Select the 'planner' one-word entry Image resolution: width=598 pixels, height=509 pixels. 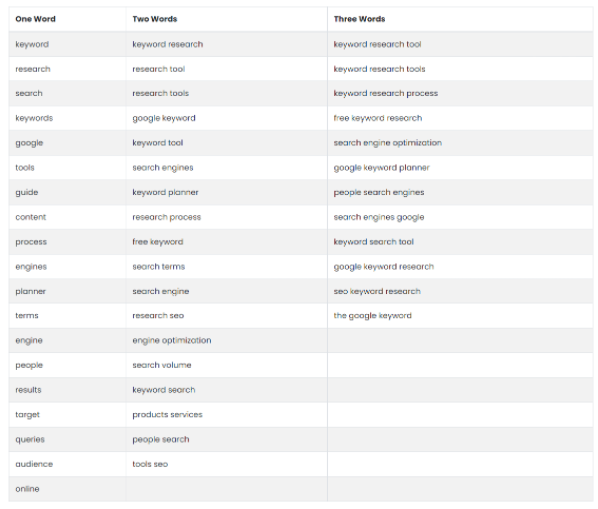tap(31, 291)
